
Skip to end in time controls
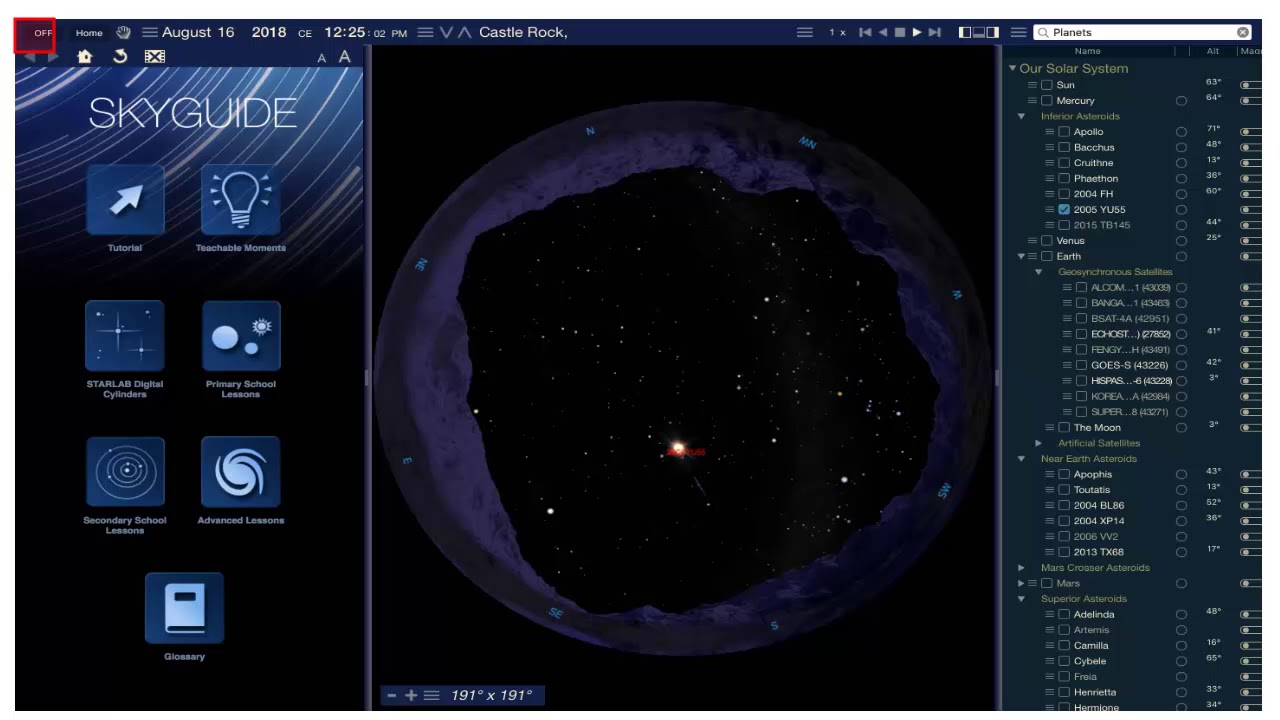(935, 32)
